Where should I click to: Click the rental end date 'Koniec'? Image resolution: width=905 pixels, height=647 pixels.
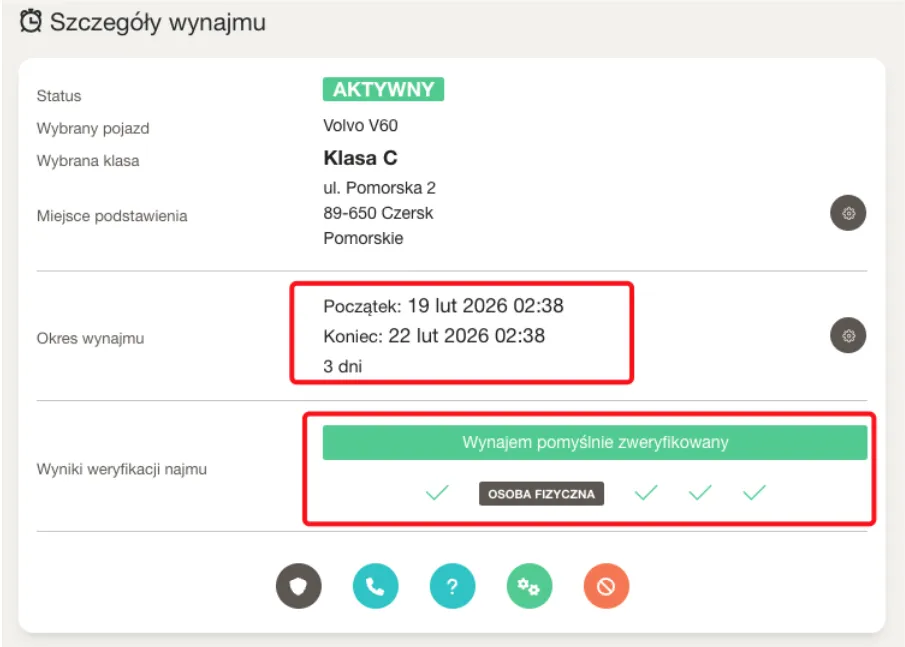[x=434, y=336]
